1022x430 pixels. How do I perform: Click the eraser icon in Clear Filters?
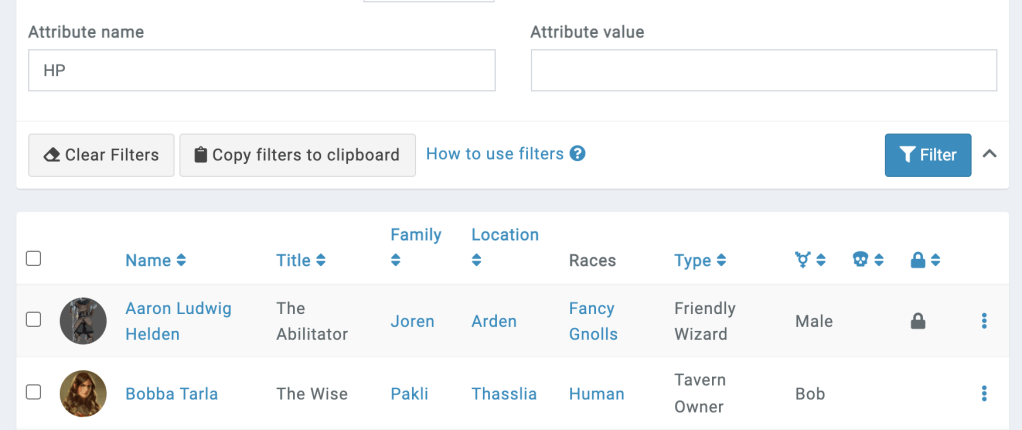[x=51, y=155]
